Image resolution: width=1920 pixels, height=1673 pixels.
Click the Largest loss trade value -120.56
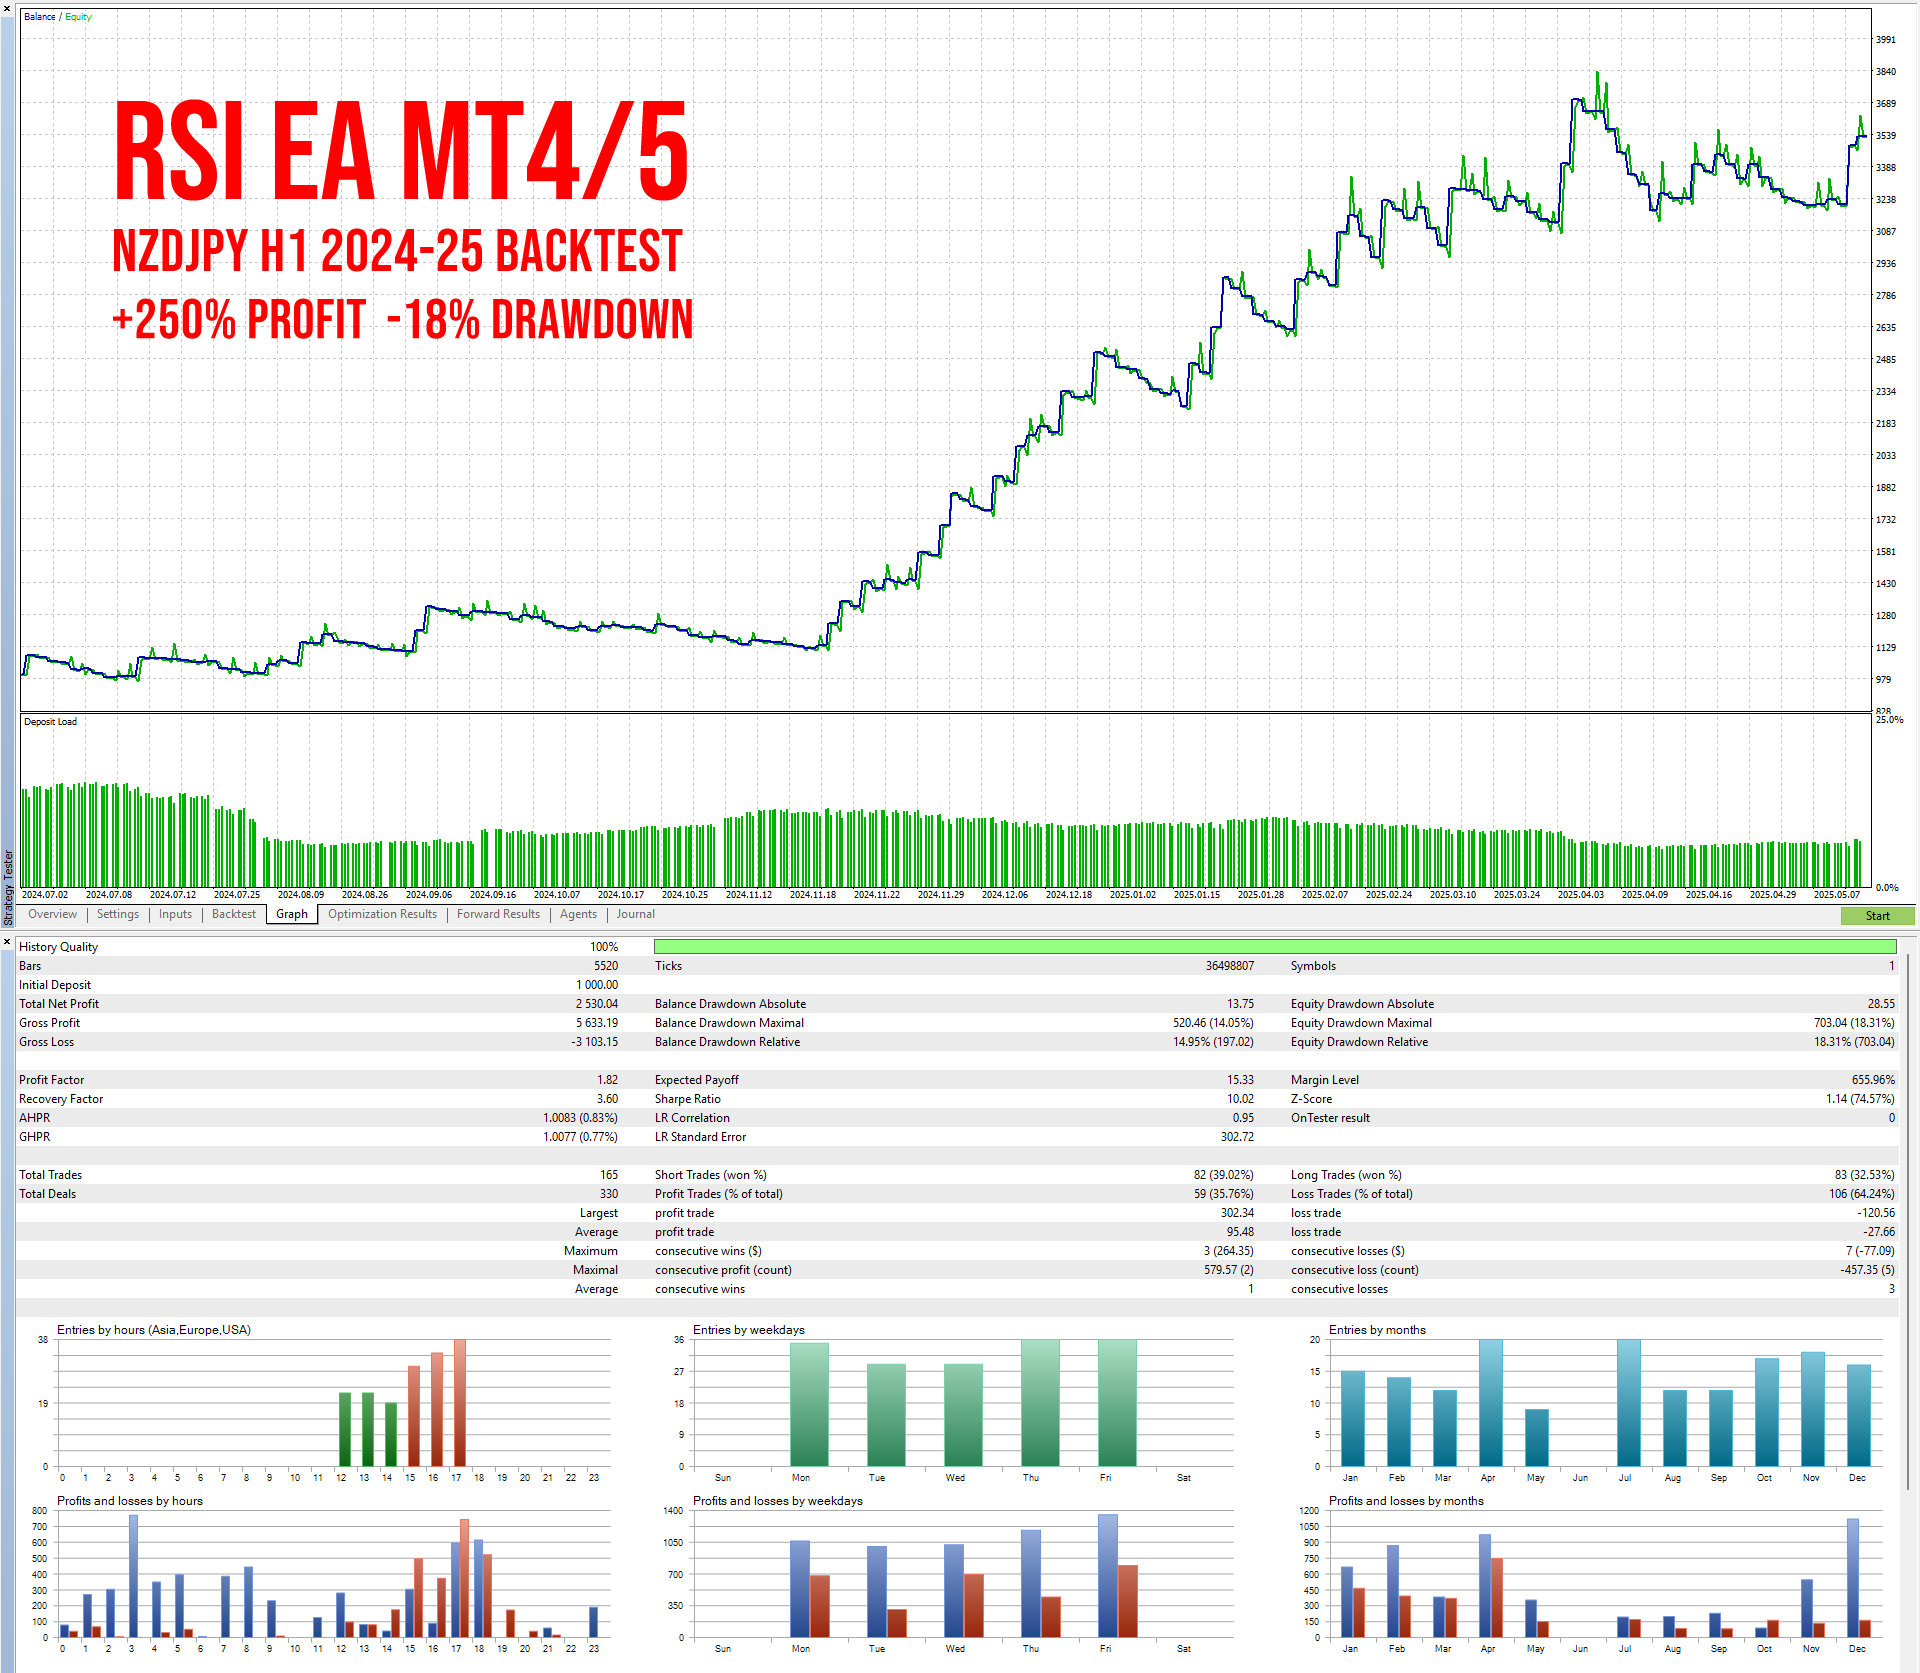(1876, 1213)
